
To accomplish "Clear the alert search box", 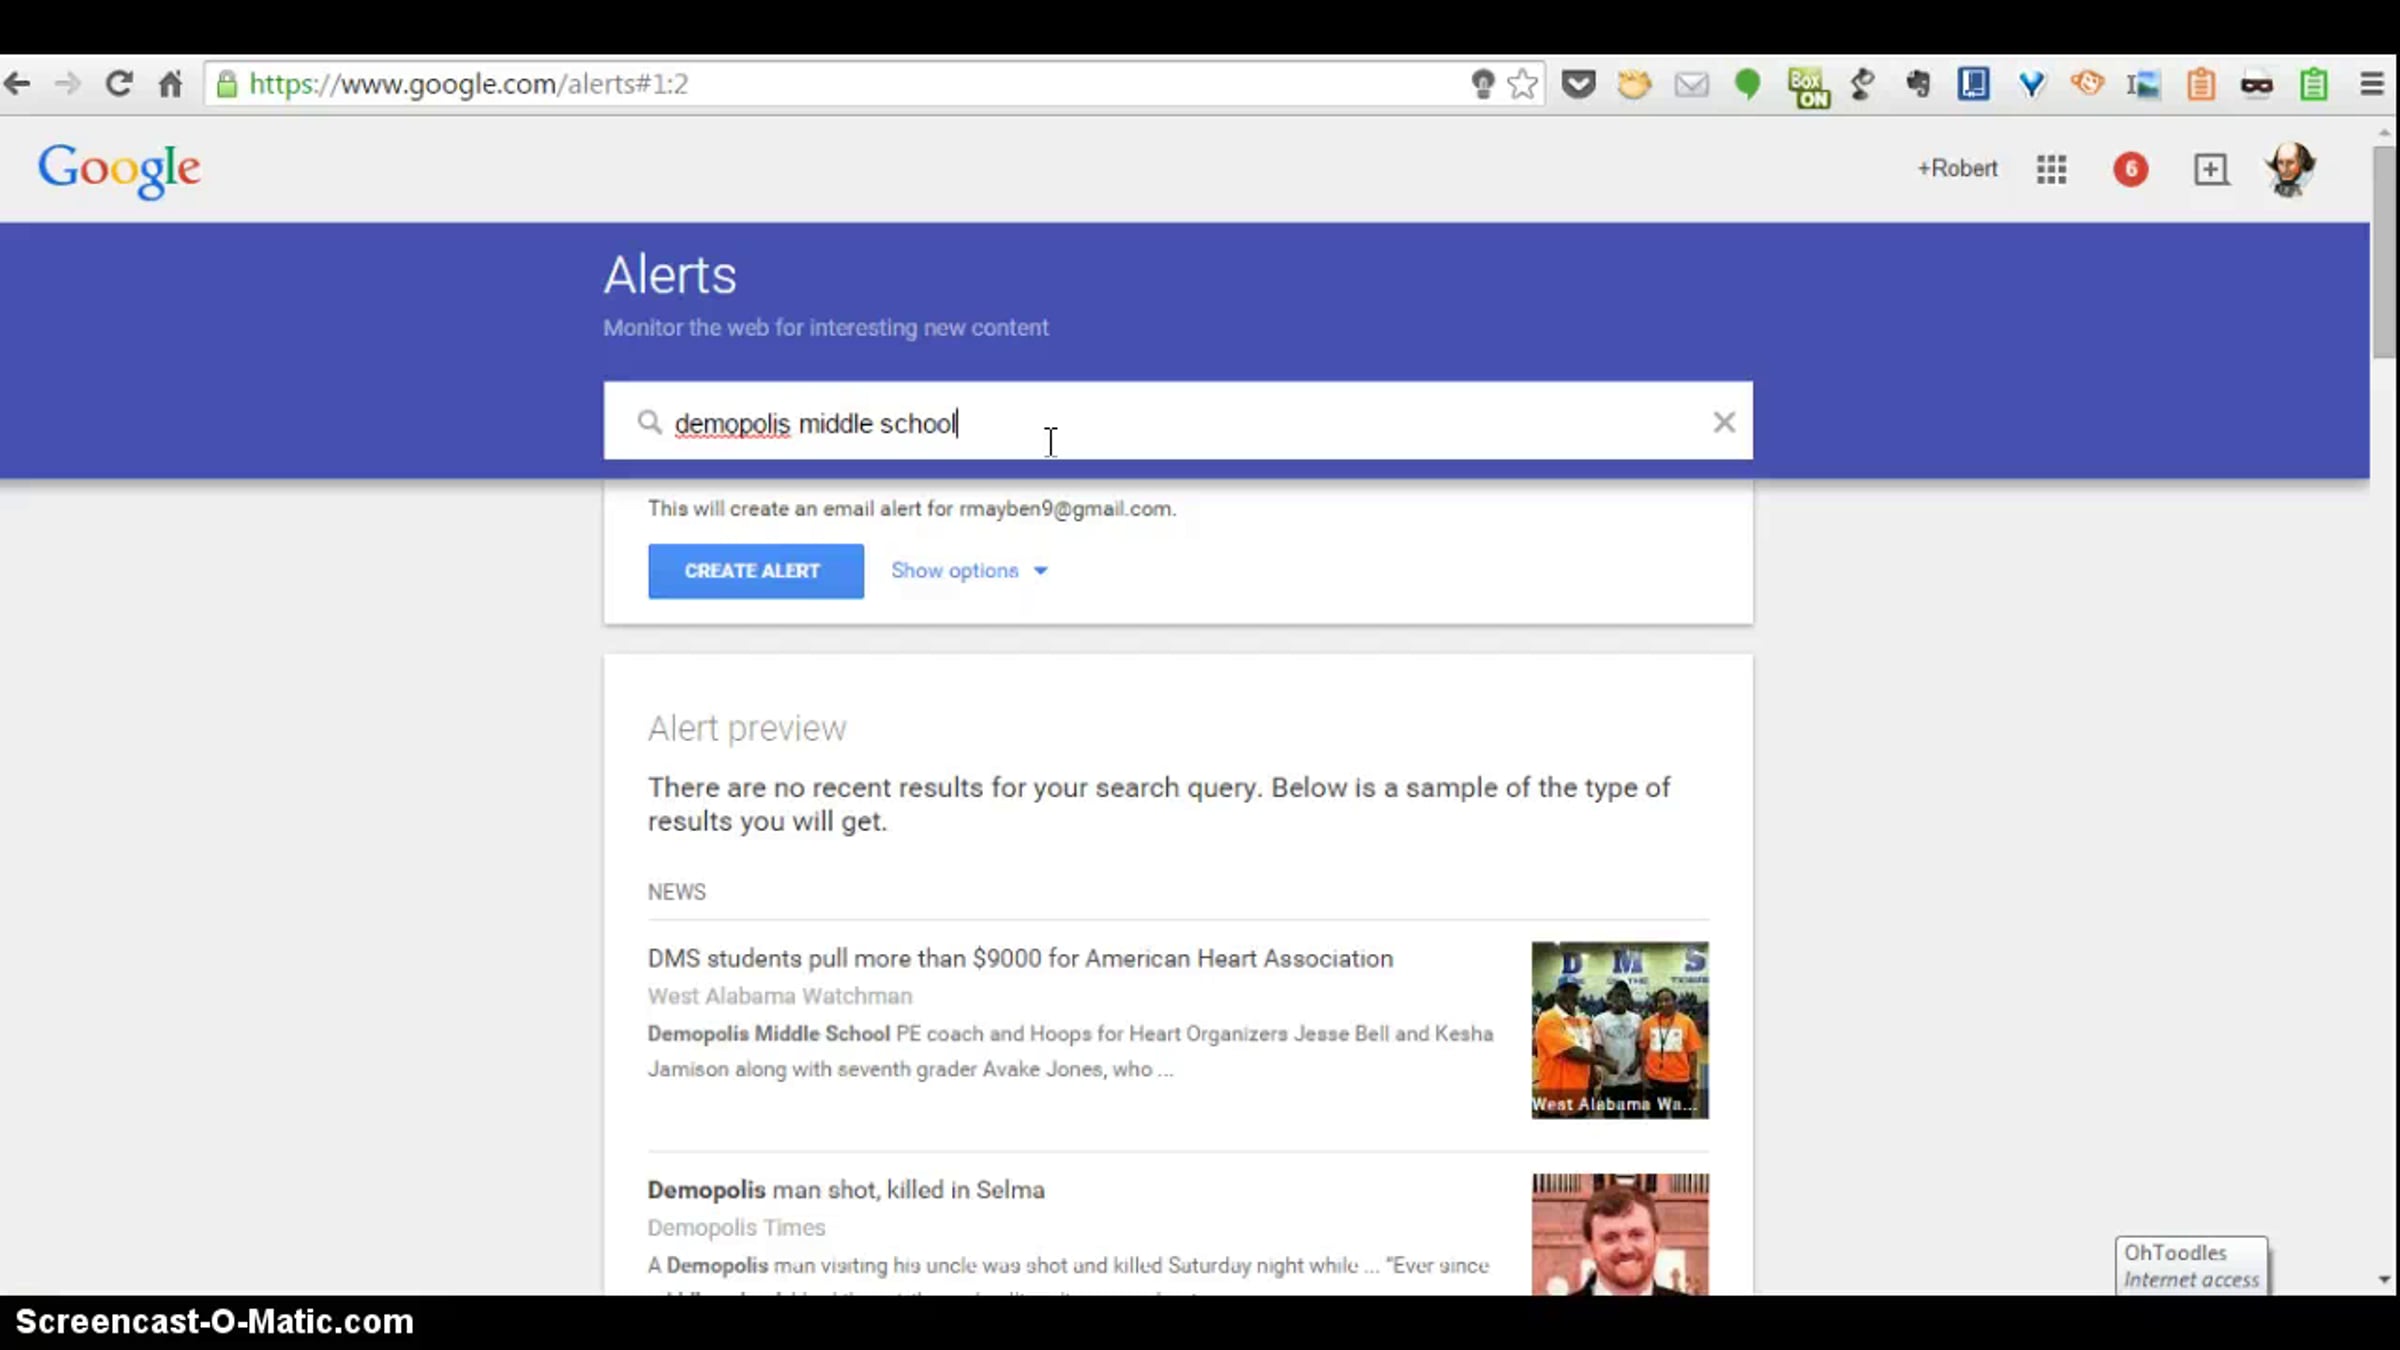I will pyautogui.click(x=1723, y=422).
